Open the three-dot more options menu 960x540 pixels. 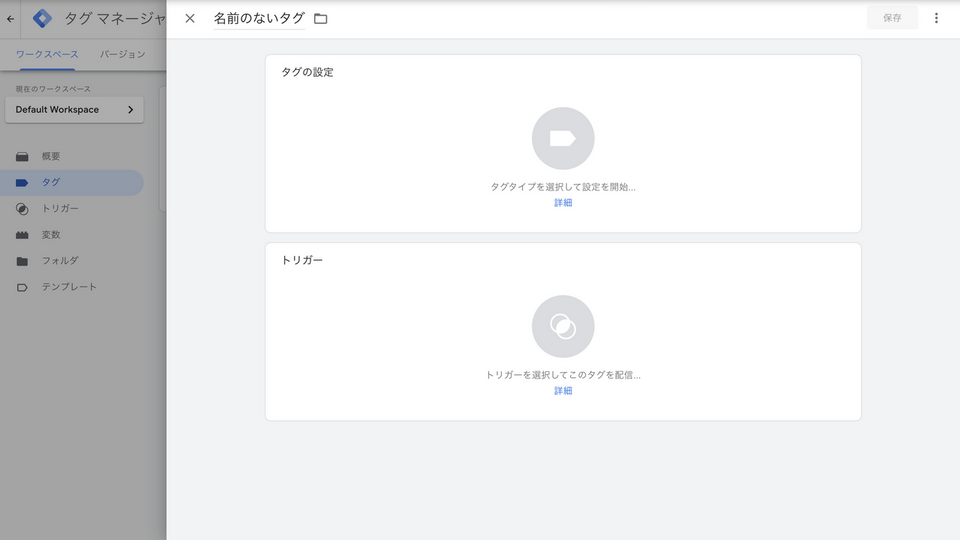936,18
